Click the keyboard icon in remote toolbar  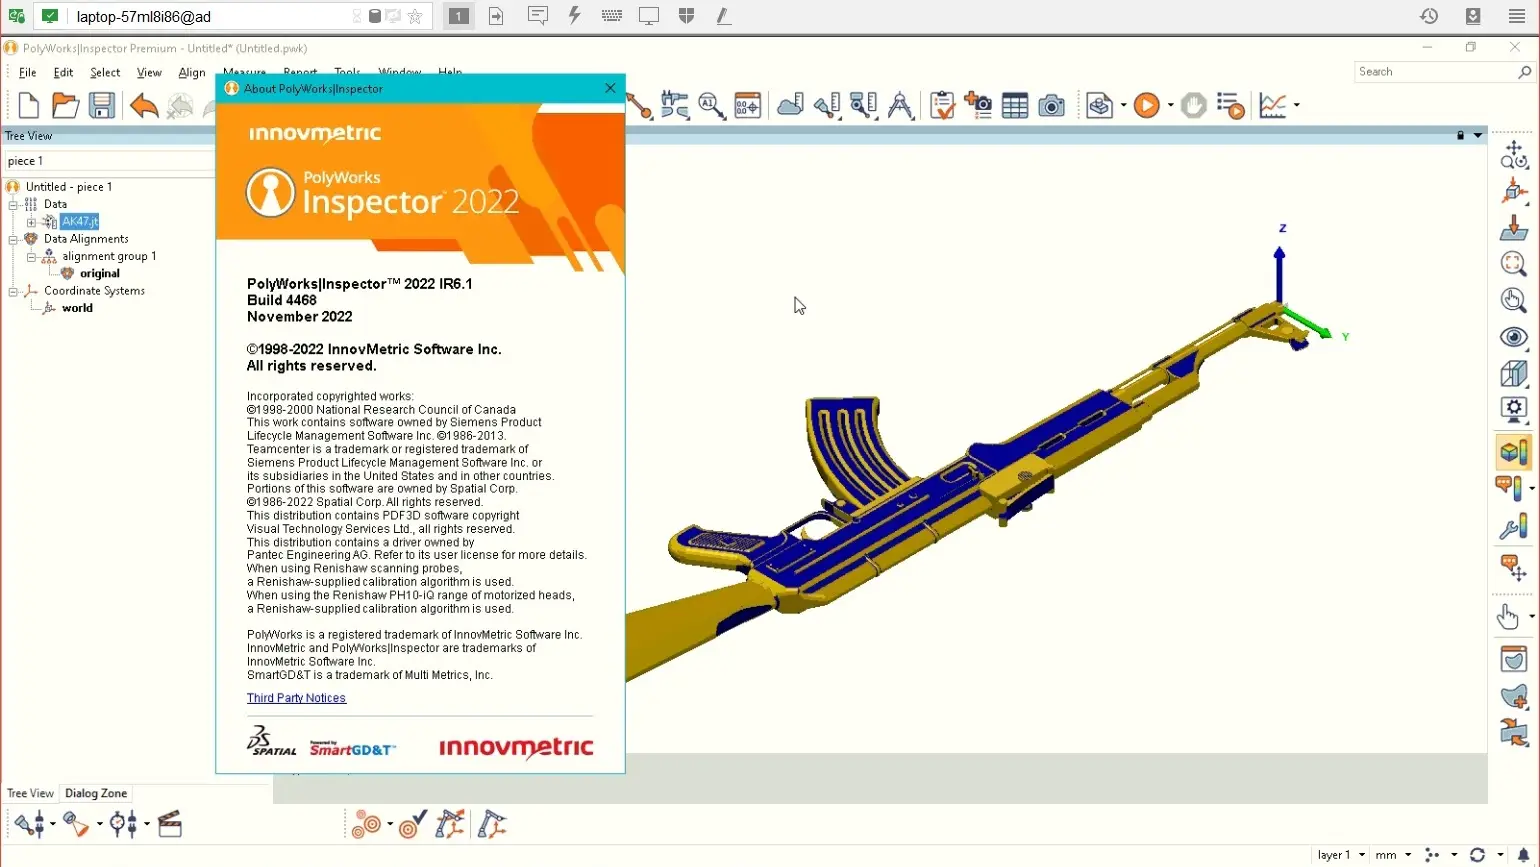click(x=611, y=15)
